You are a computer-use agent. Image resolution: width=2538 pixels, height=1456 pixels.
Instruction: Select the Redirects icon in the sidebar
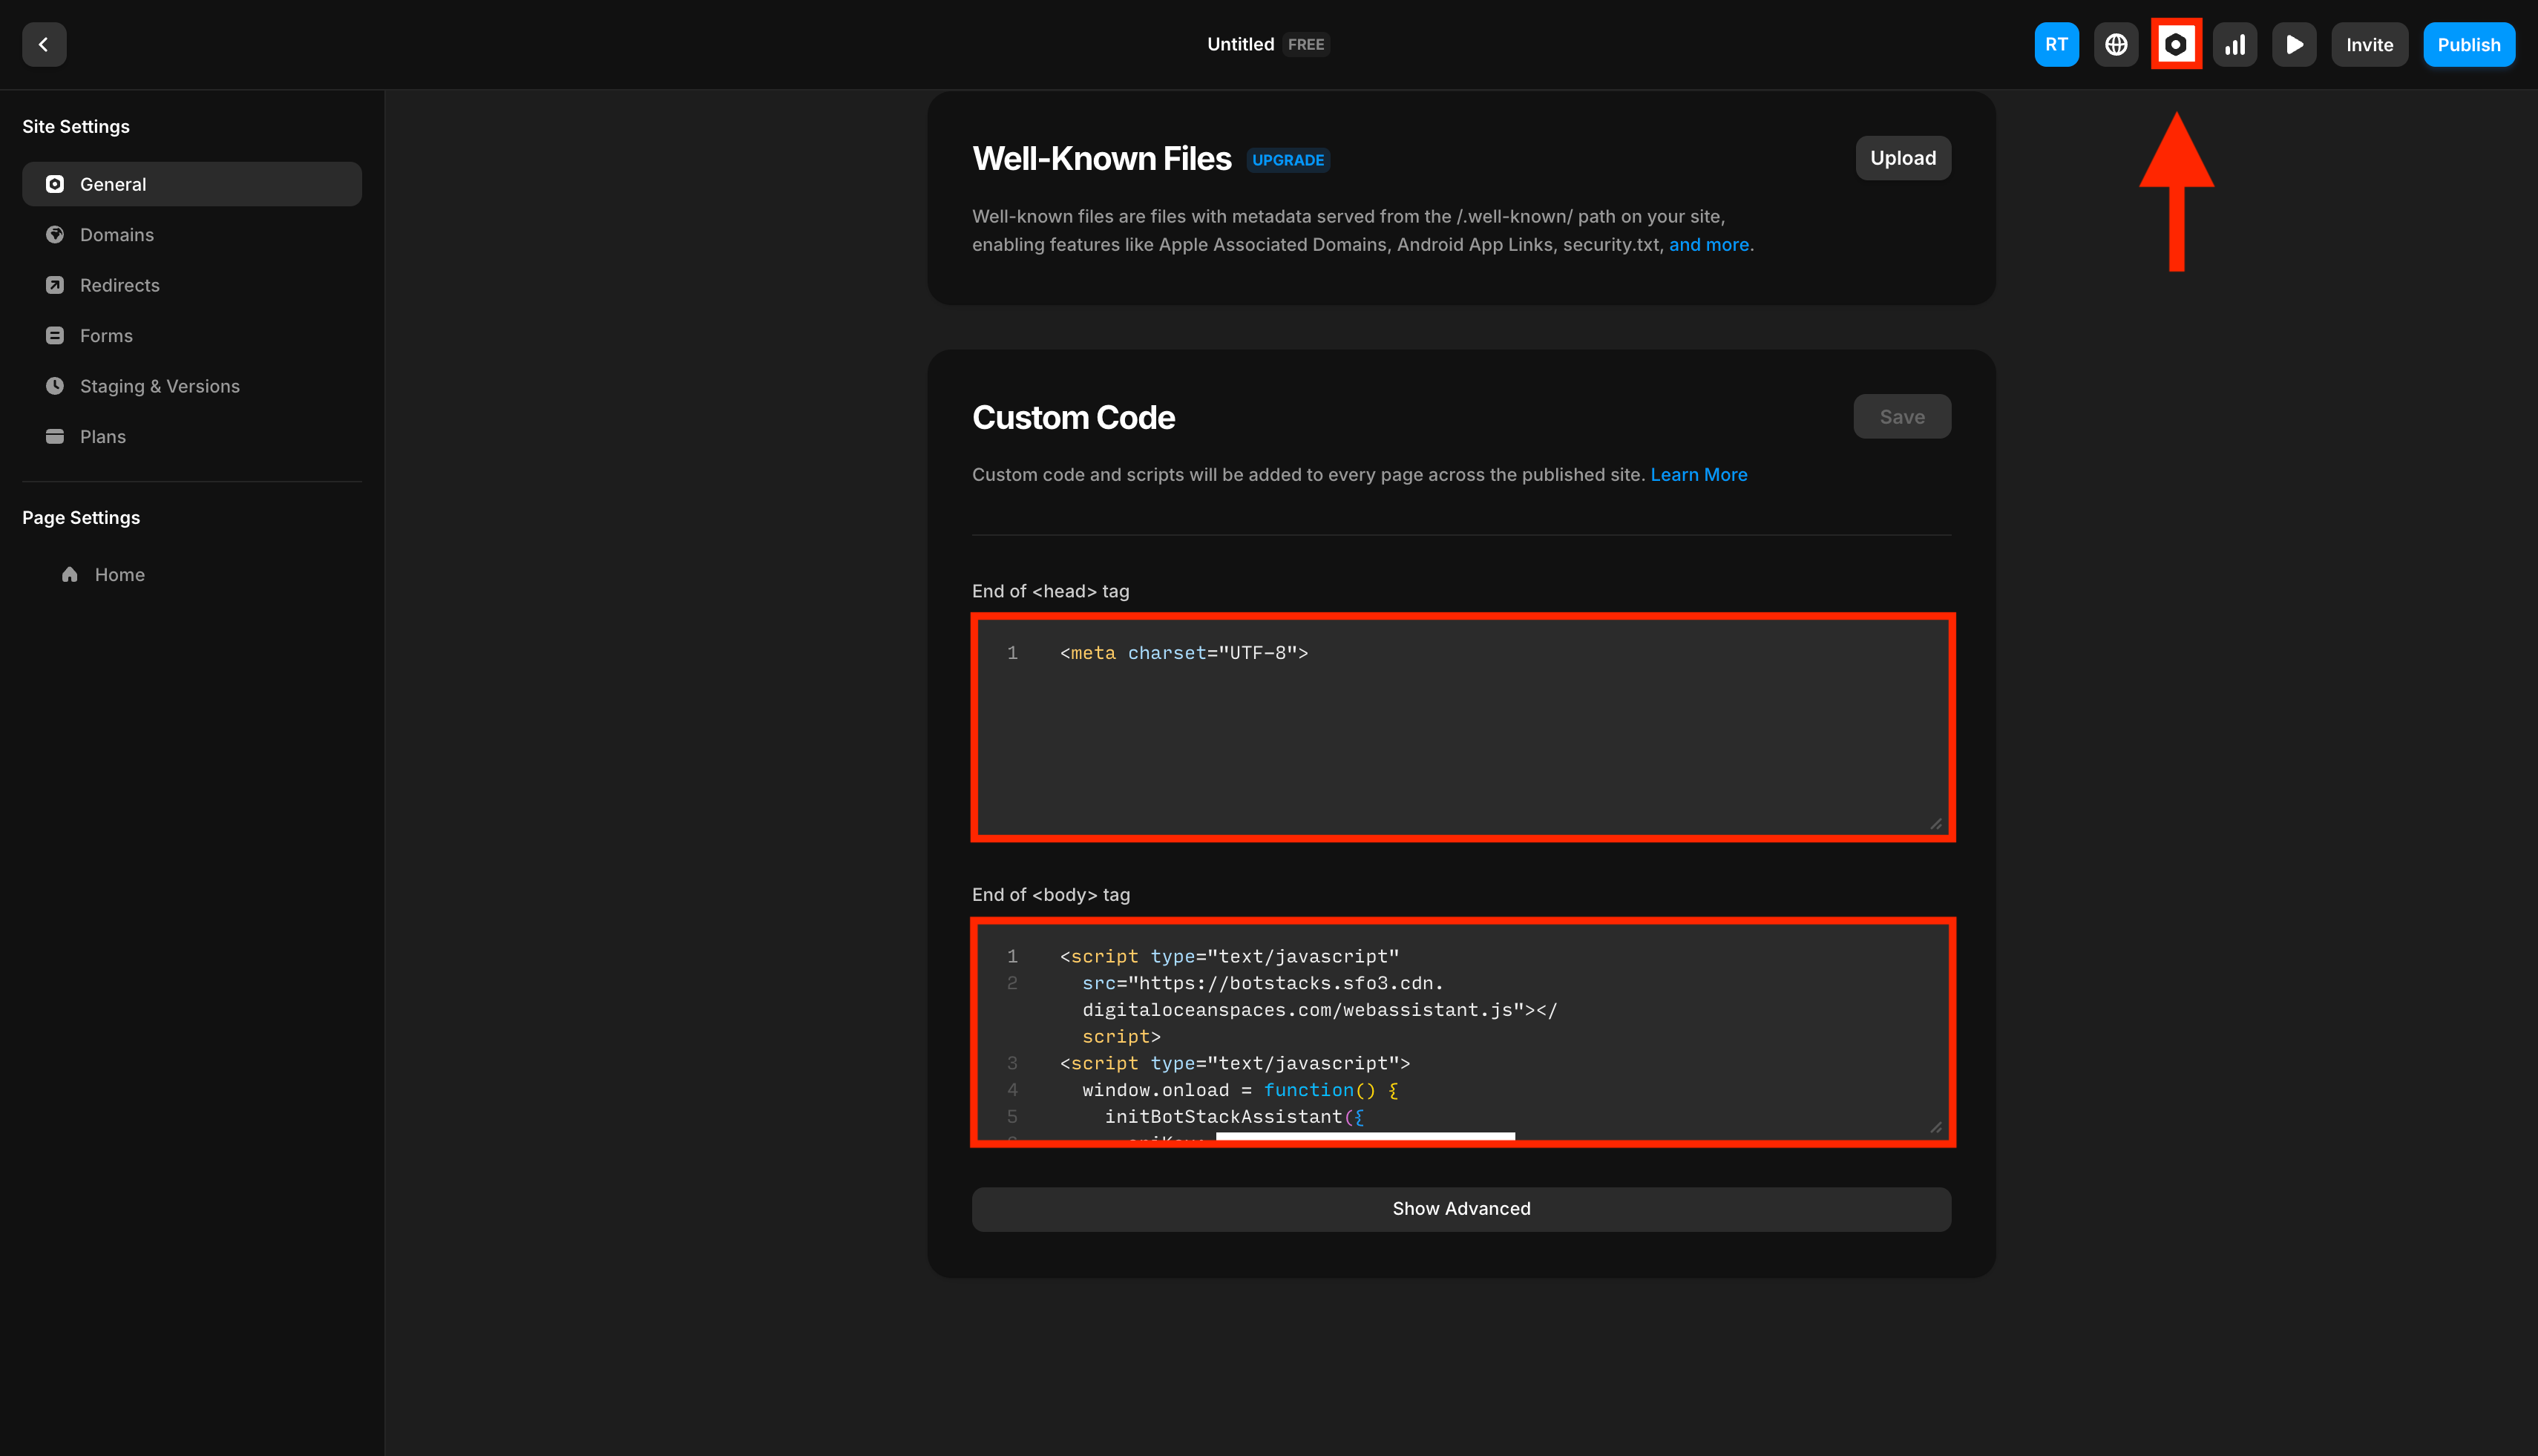click(x=55, y=285)
